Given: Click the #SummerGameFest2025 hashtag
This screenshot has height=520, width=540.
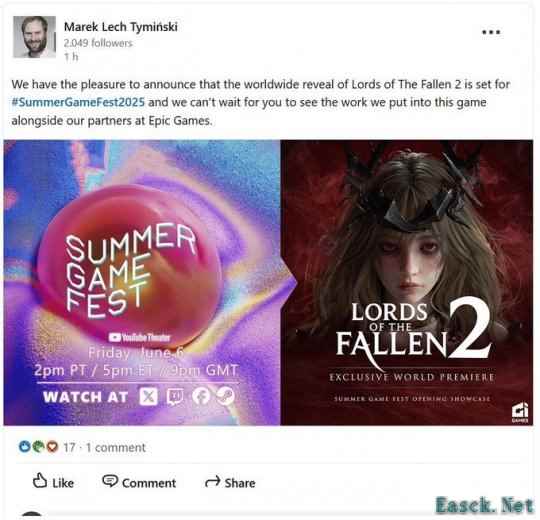Looking at the screenshot, I should (78, 102).
